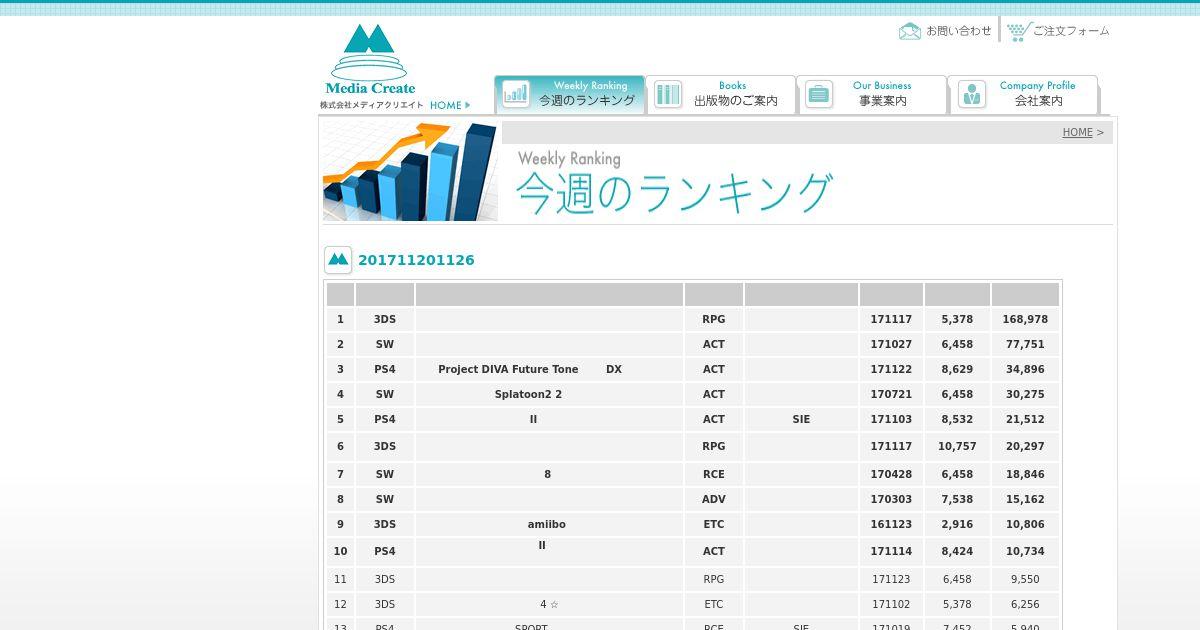
Task: Click sales figure 10,734
Action: 1025,551
